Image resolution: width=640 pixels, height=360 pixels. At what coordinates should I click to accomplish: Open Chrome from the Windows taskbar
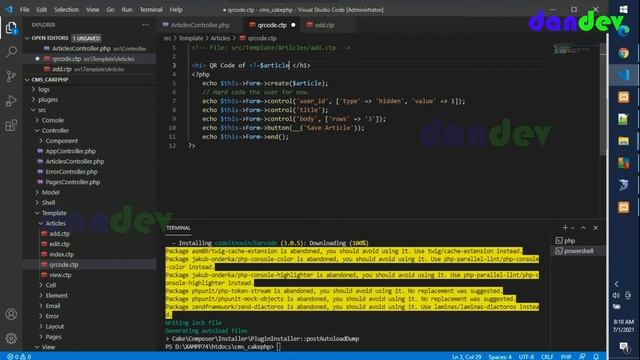coord(623,53)
